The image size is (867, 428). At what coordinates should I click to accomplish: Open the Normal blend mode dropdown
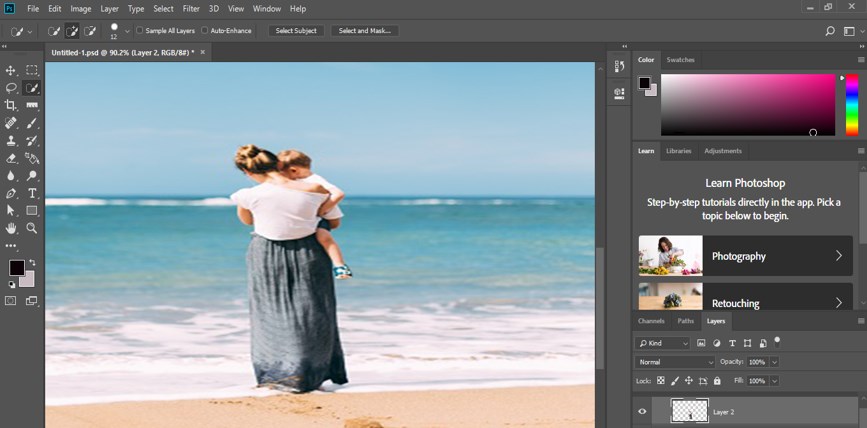coord(676,362)
